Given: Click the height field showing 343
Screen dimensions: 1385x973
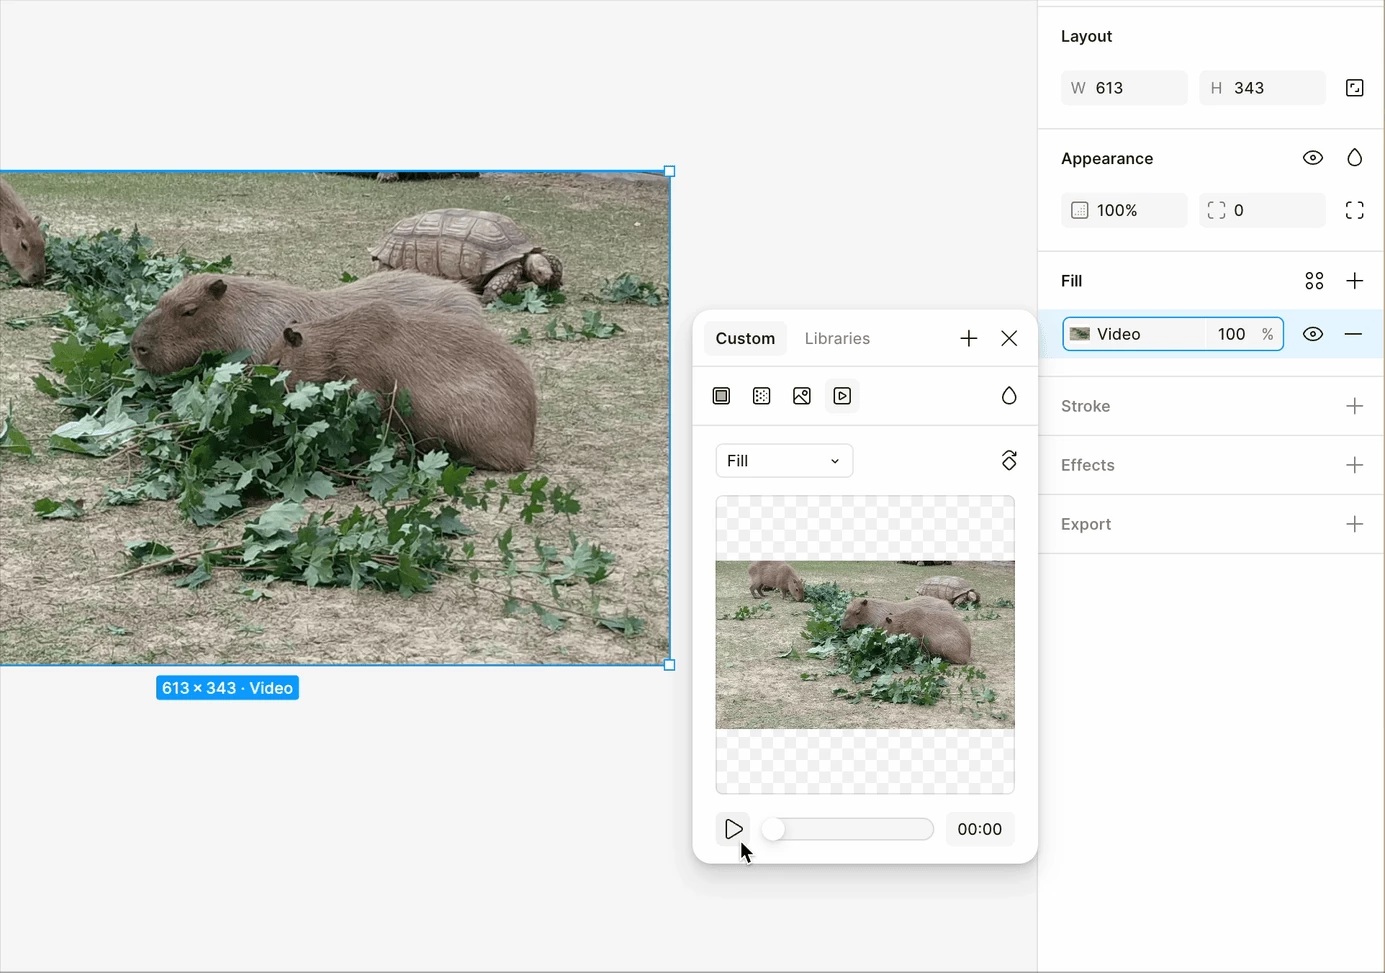Looking at the screenshot, I should coord(1262,88).
